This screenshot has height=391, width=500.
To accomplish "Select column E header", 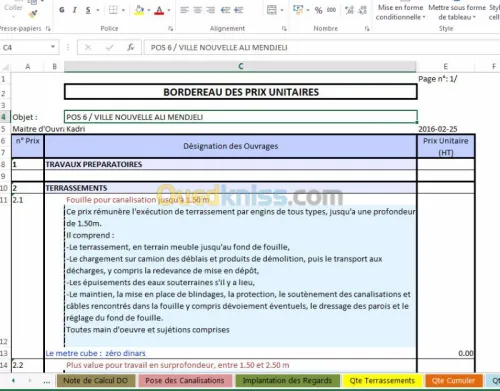I will tap(446, 67).
